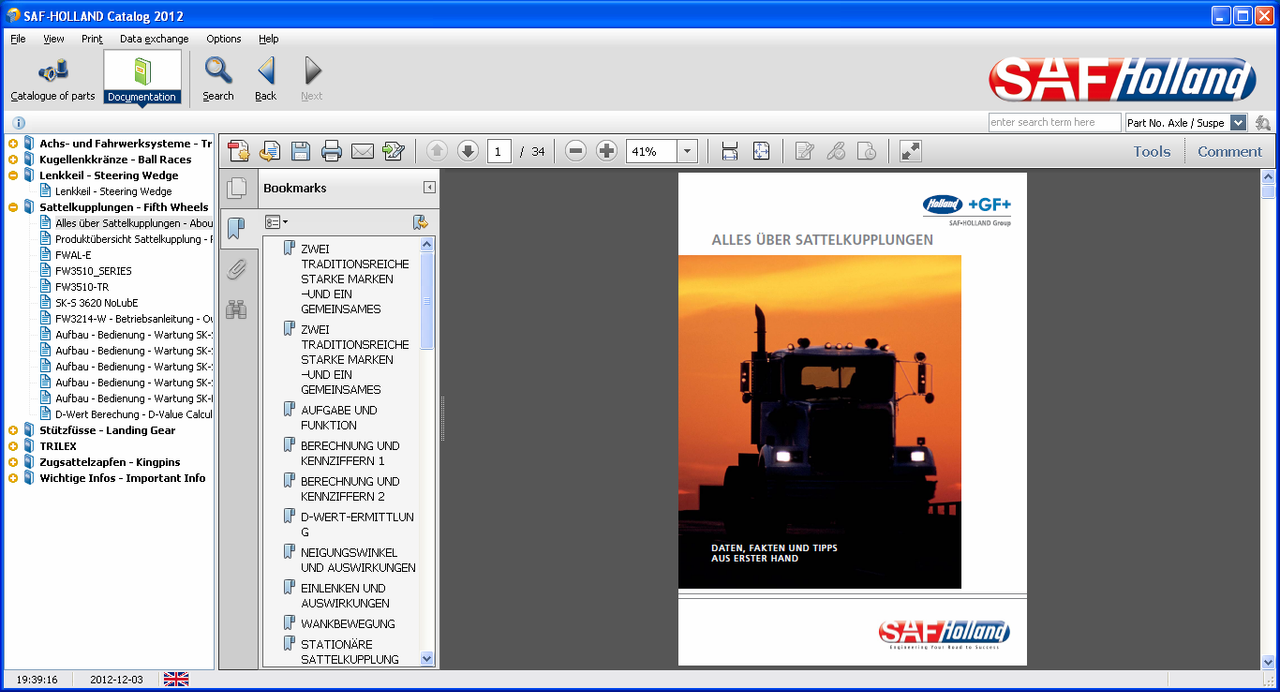1280x692 pixels.
Task: Open the binoculars search panel
Action: point(236,309)
